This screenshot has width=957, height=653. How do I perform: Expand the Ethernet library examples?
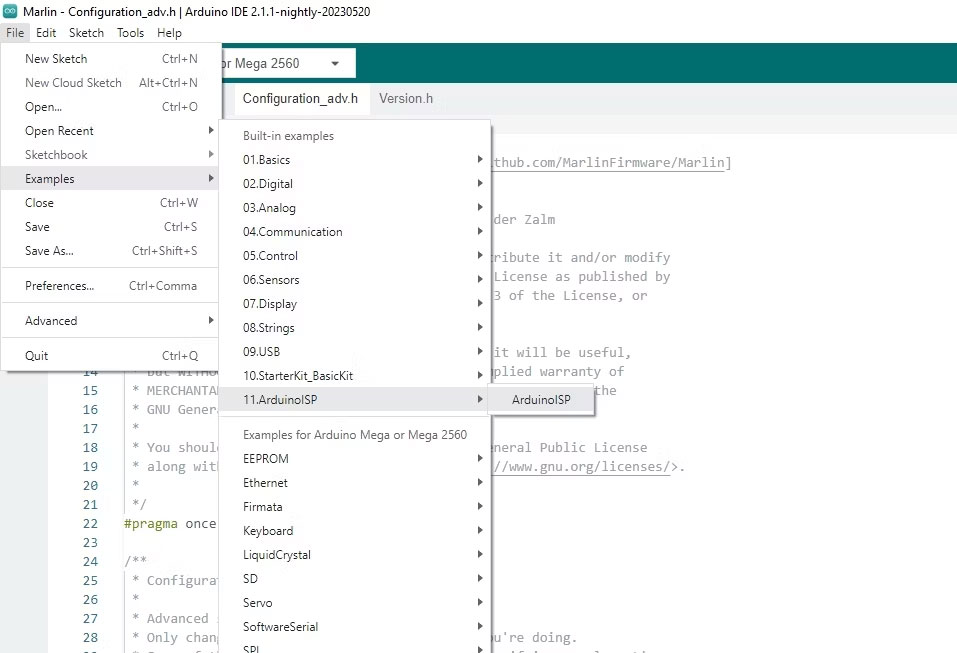click(355, 483)
